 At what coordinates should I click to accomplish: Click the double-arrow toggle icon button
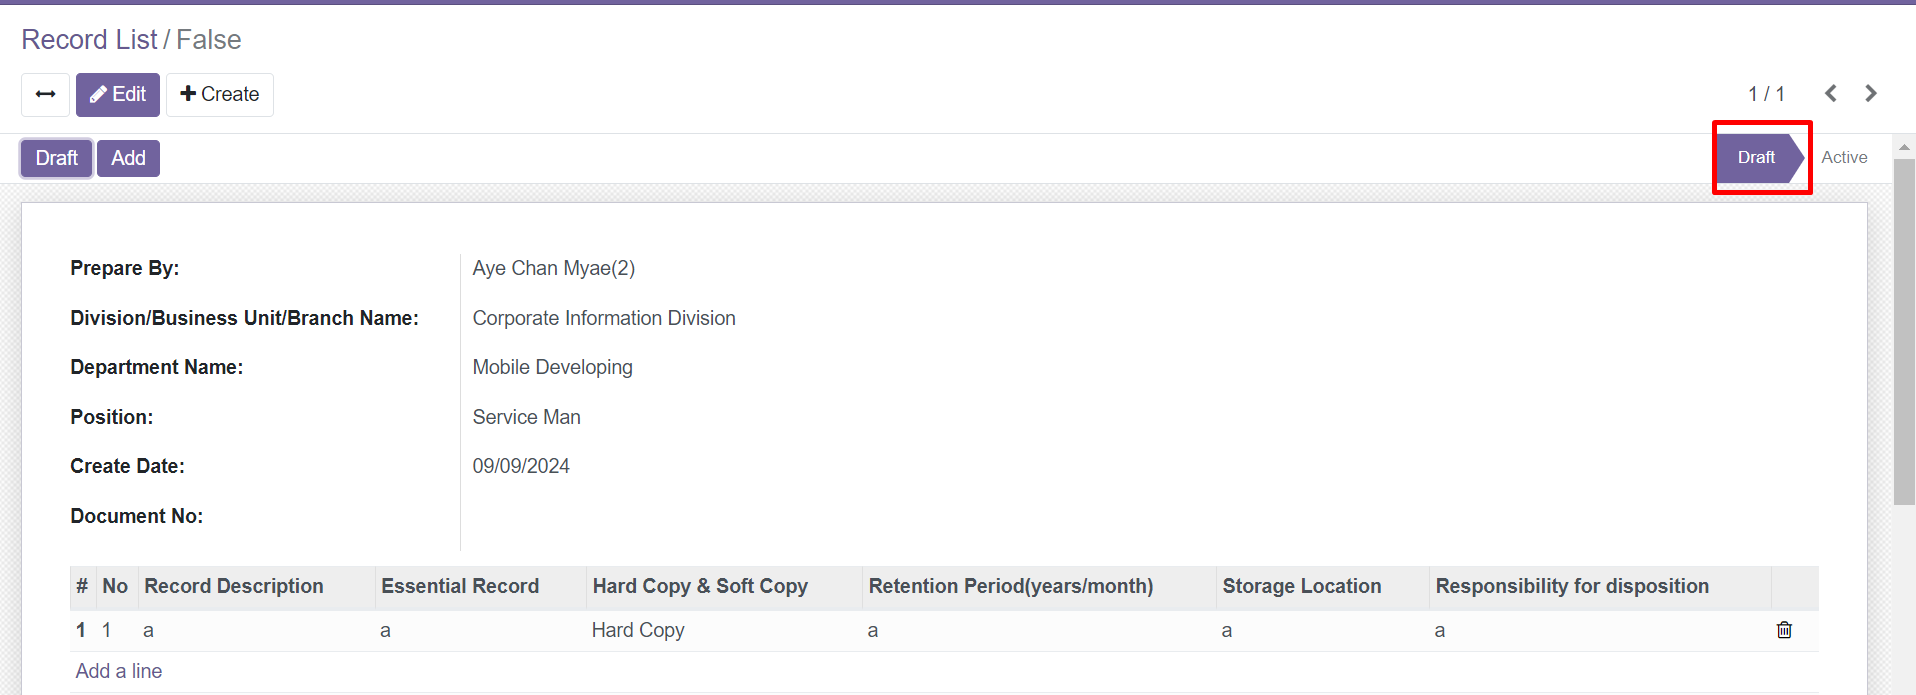point(45,95)
